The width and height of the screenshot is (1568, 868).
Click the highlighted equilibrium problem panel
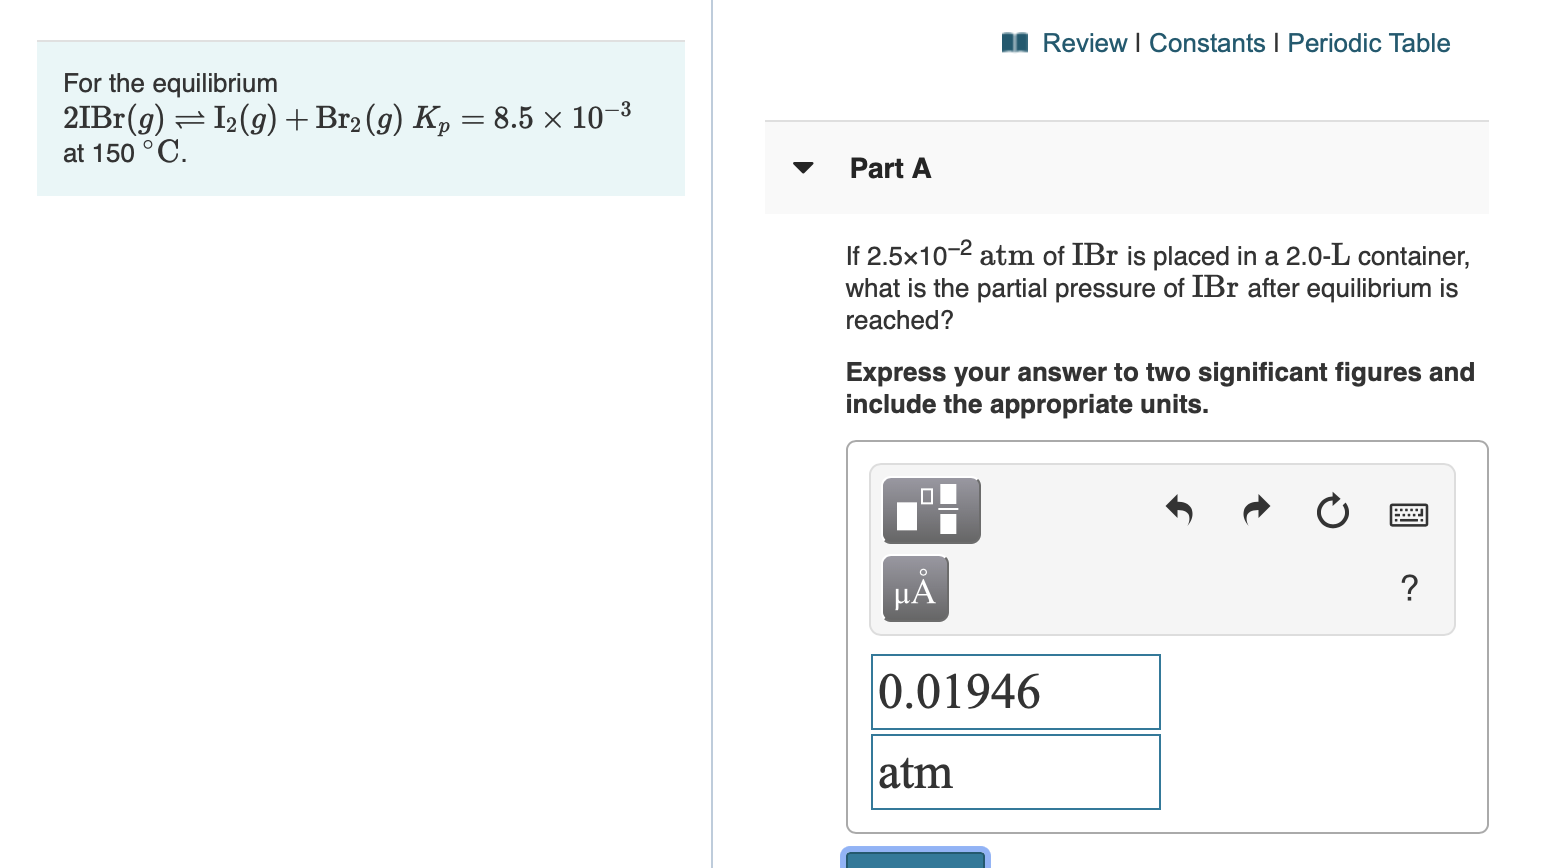tap(360, 117)
